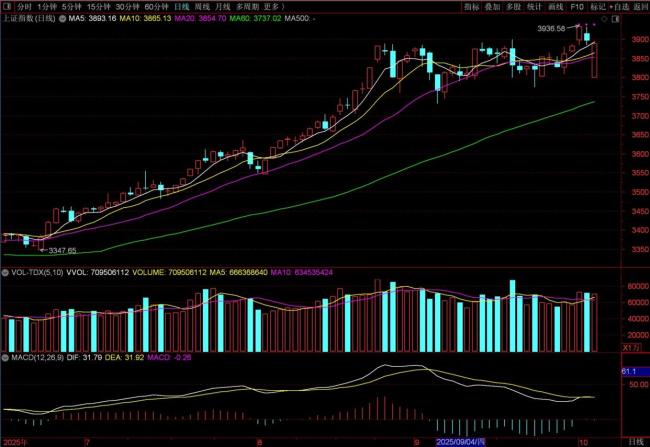Toggle the 叠加 overlay option

tap(492, 6)
